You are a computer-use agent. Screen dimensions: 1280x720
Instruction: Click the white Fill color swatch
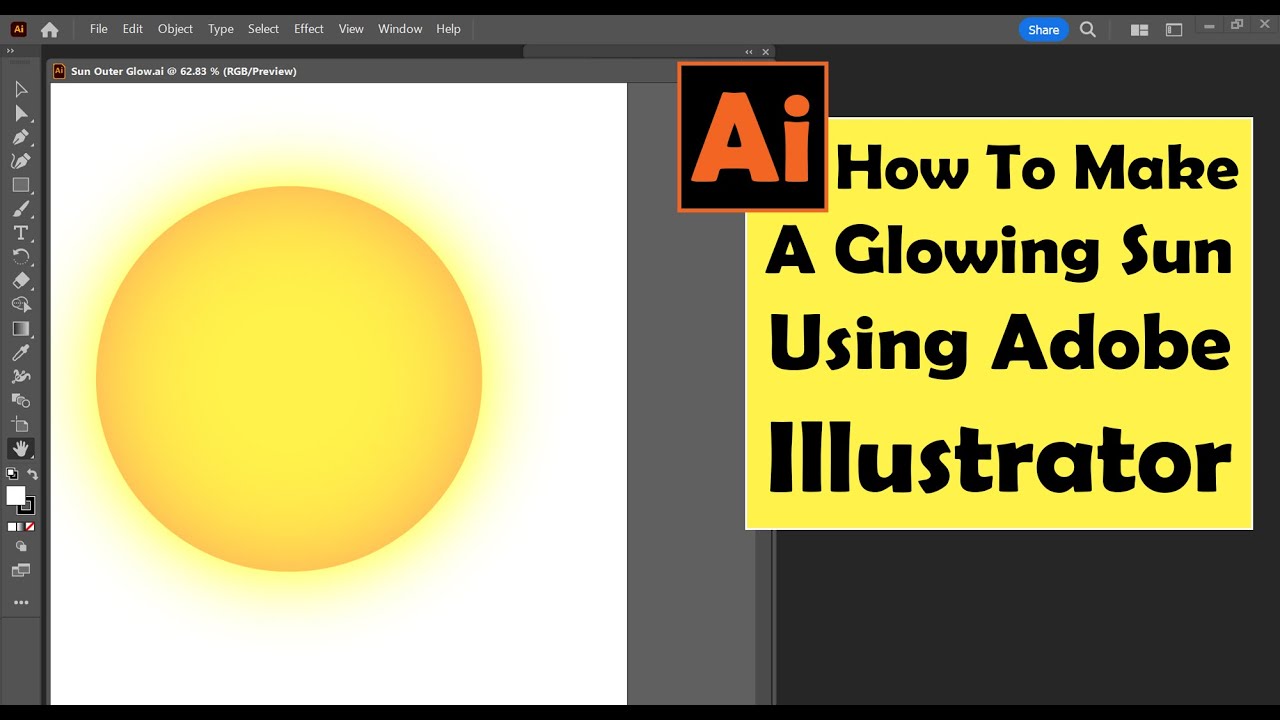pyautogui.click(x=16, y=496)
